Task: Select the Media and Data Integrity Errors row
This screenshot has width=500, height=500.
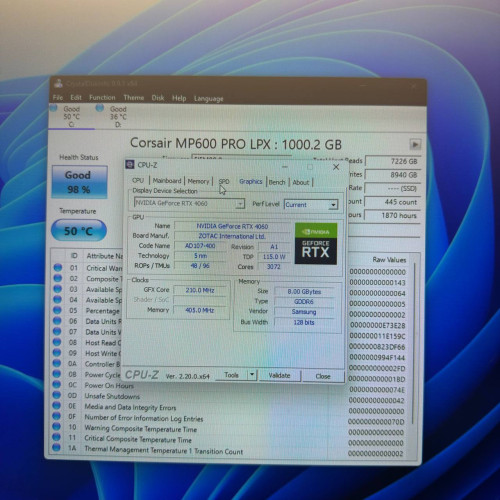Action: 228,408
